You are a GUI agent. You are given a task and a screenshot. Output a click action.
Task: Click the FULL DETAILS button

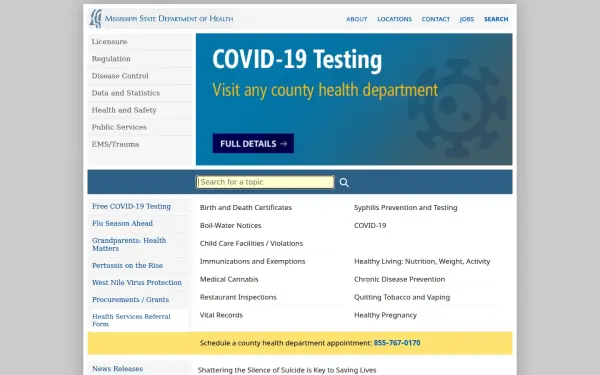pos(253,143)
